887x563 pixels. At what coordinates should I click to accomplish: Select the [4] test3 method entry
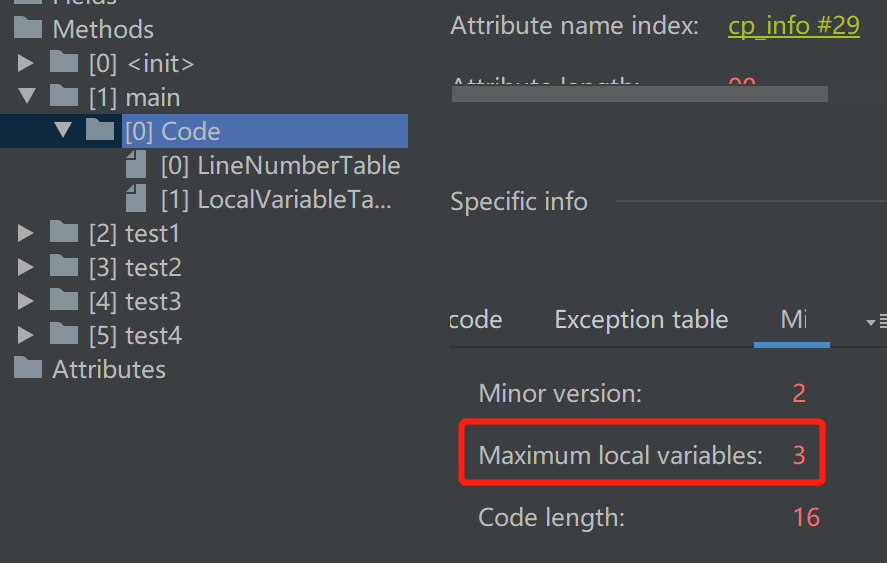(135, 301)
